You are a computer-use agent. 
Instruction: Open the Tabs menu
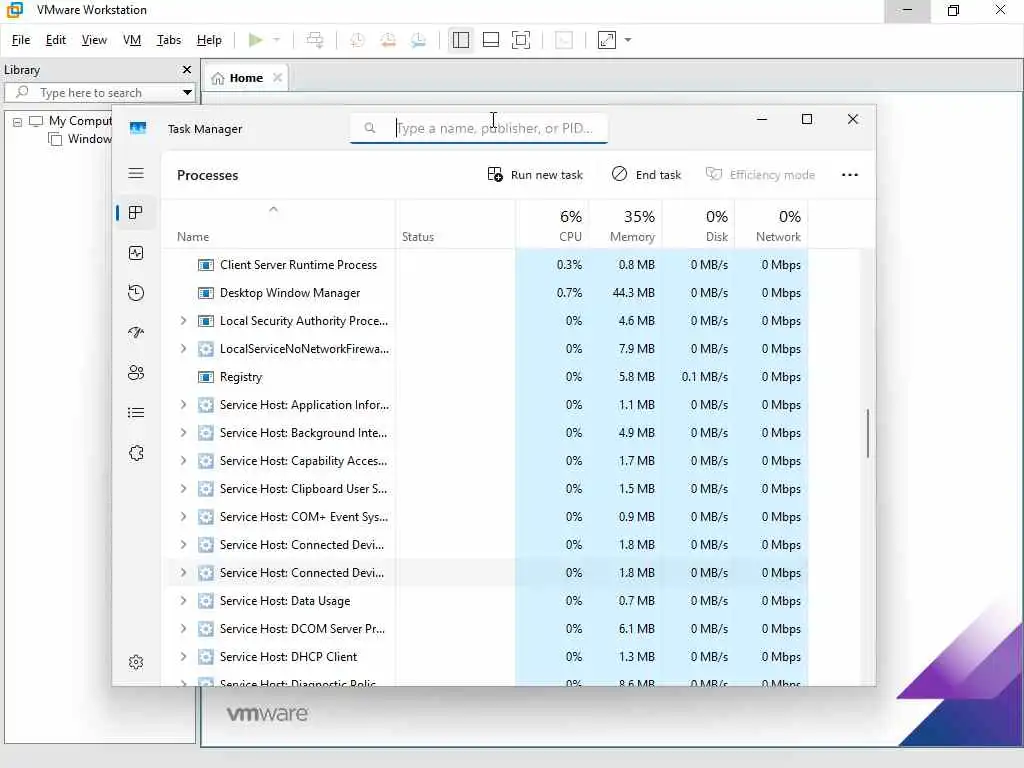(x=168, y=40)
